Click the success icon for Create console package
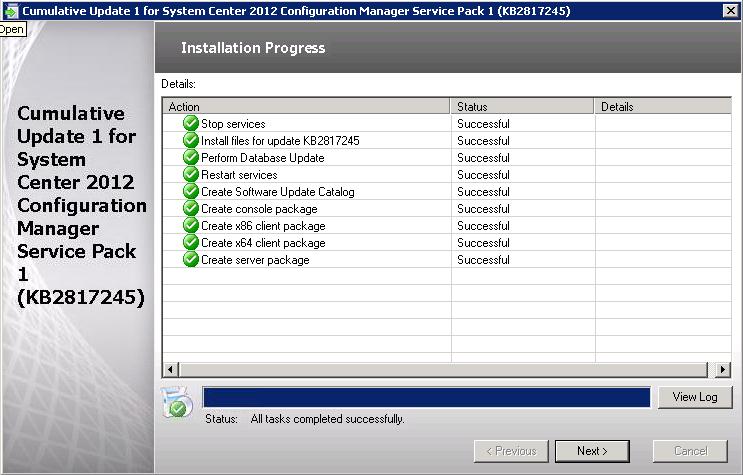Viewport: 743px width, 475px height. (191, 209)
